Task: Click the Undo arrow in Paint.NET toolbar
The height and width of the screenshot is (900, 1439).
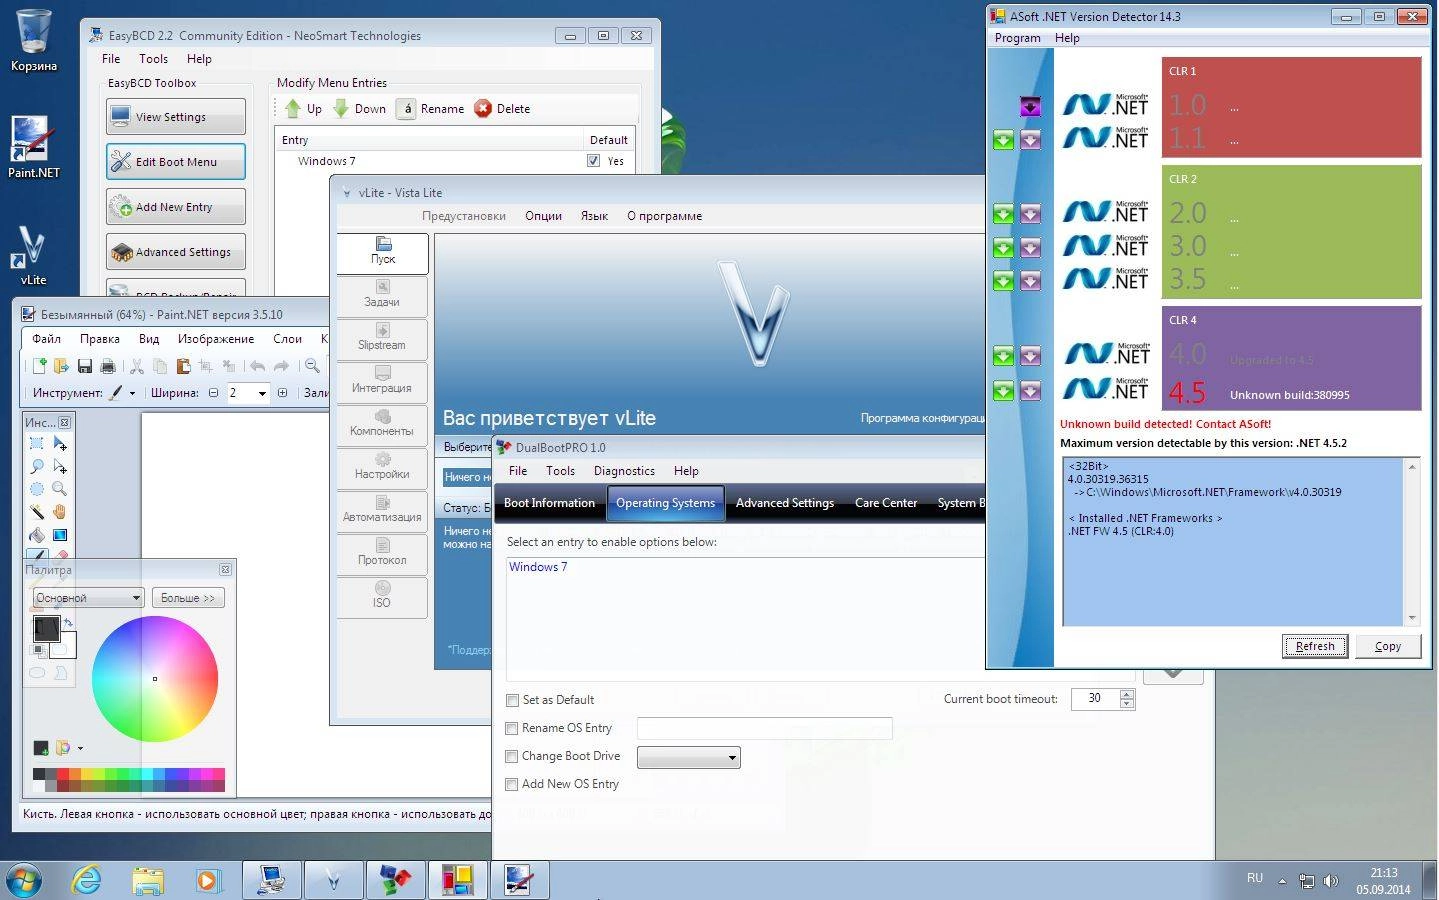Action: click(258, 366)
